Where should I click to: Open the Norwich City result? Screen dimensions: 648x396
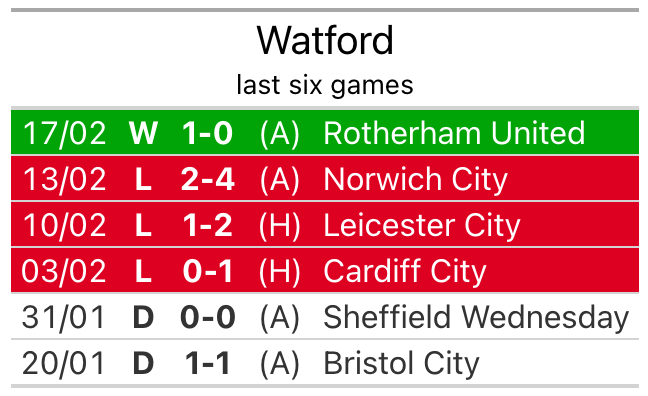tap(325, 179)
